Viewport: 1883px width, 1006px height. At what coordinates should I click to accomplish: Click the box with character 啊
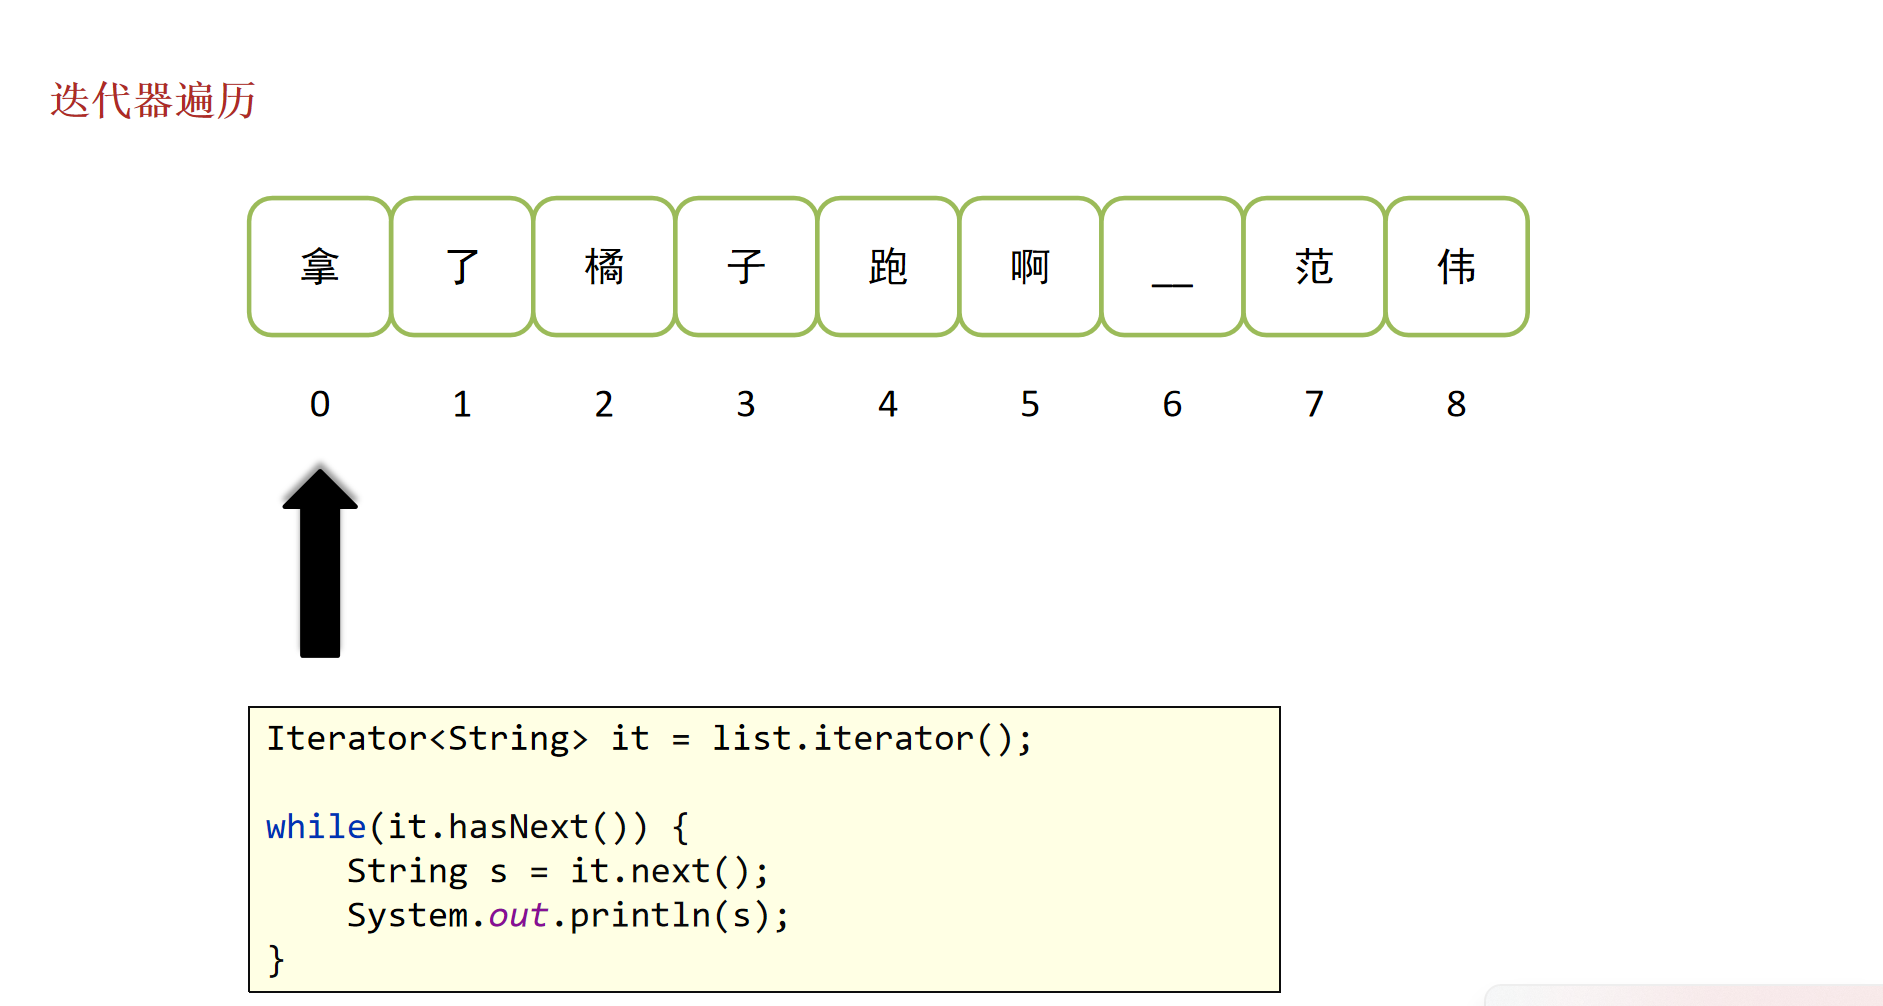tap(1030, 267)
